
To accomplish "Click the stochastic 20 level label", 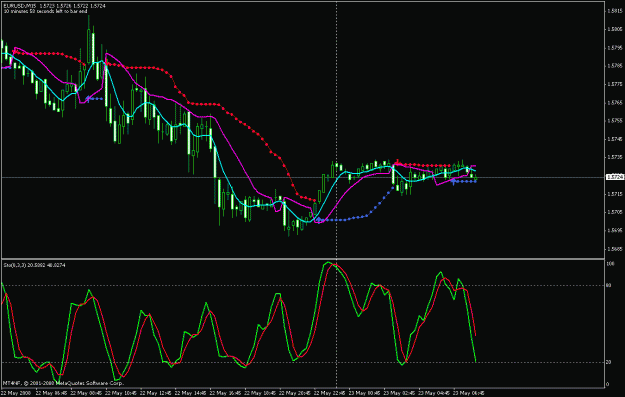I will pyautogui.click(x=609, y=362).
